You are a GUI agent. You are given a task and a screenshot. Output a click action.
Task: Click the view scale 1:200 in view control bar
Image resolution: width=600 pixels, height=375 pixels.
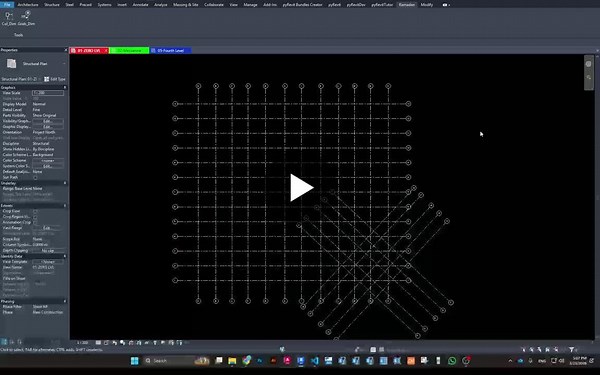pyautogui.click(x=82, y=343)
